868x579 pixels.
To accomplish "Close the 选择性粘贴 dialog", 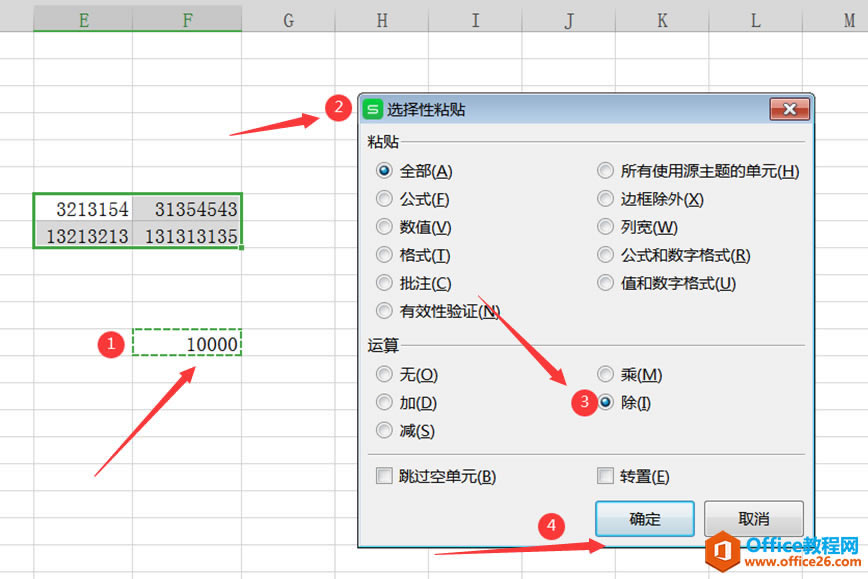I will click(789, 109).
